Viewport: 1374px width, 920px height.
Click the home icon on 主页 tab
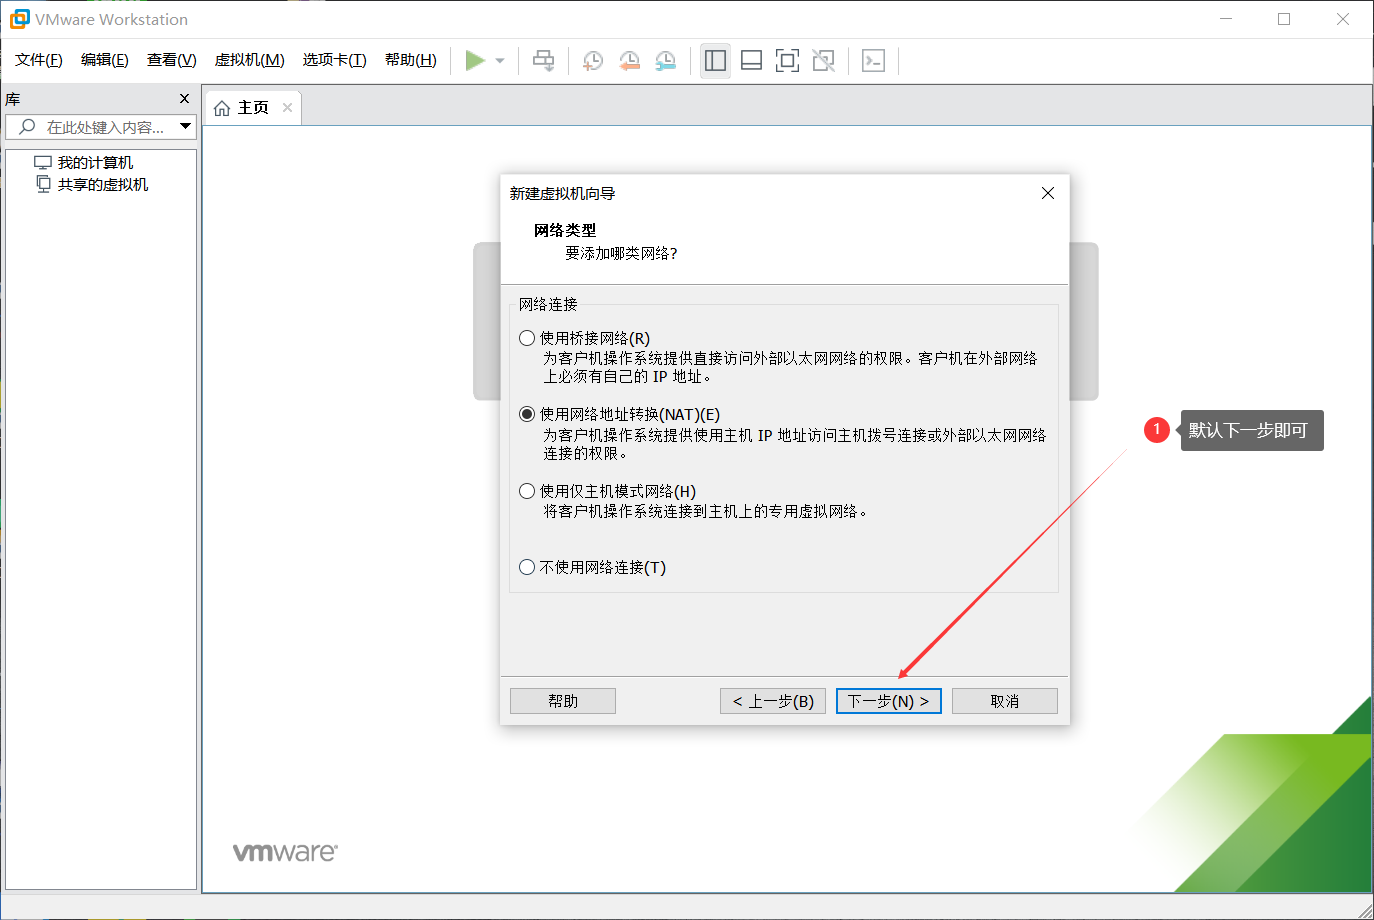pos(222,108)
